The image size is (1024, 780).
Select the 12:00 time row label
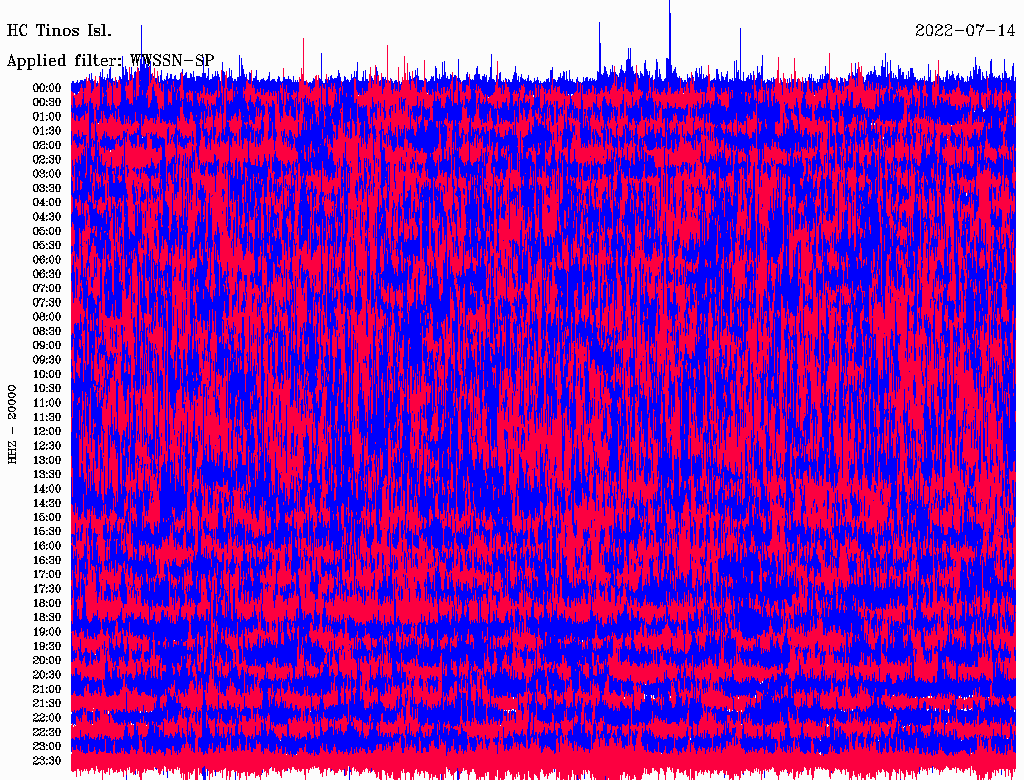[x=47, y=431]
